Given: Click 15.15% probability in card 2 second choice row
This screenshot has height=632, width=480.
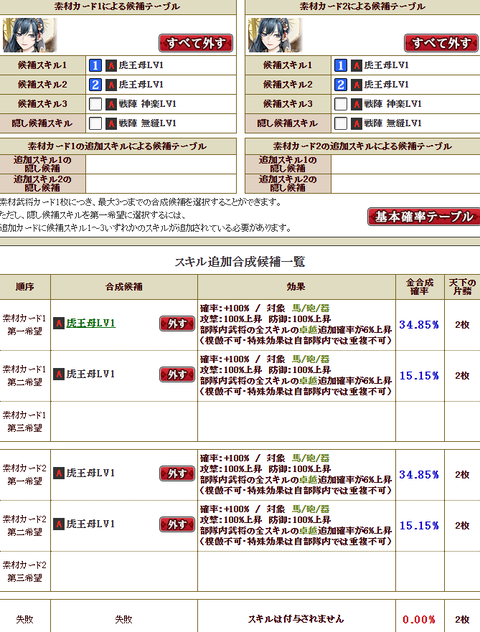Looking at the screenshot, I should (419, 525).
